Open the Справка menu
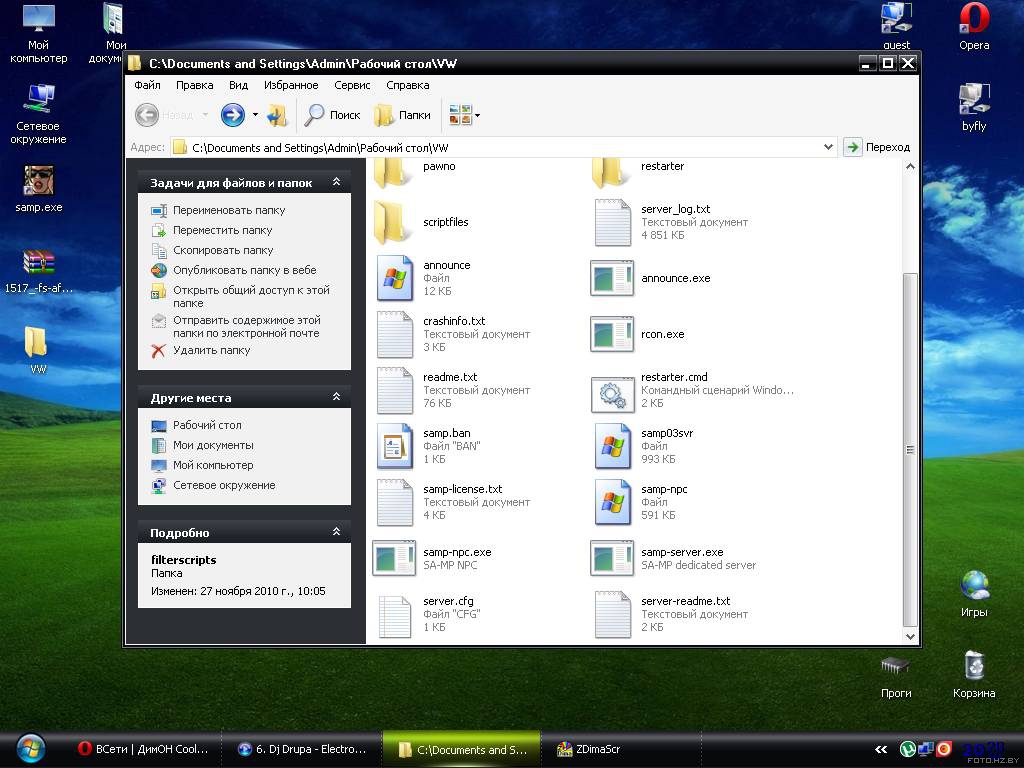The width and height of the screenshot is (1024, 768). point(408,85)
